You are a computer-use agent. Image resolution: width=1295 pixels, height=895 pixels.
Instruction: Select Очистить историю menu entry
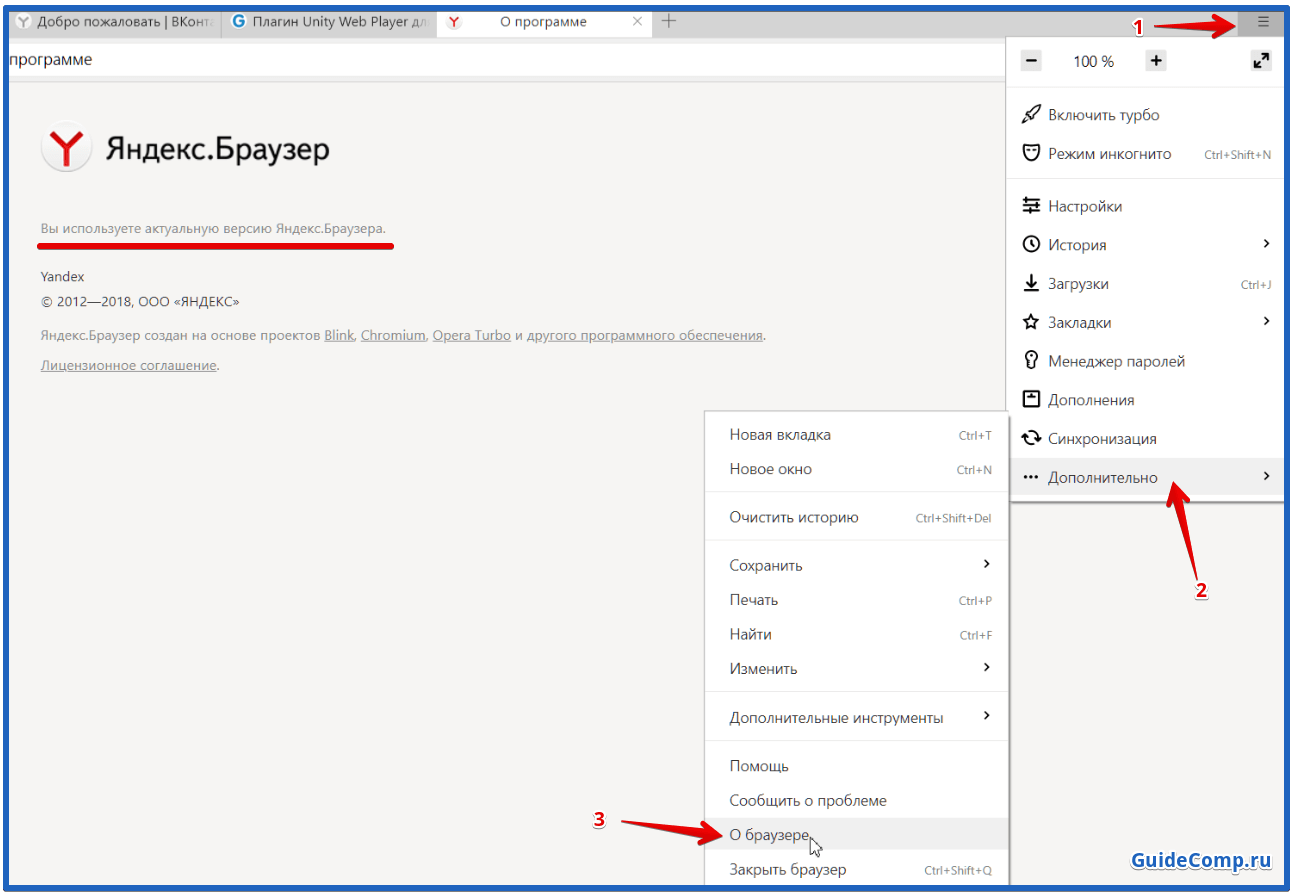click(x=857, y=517)
